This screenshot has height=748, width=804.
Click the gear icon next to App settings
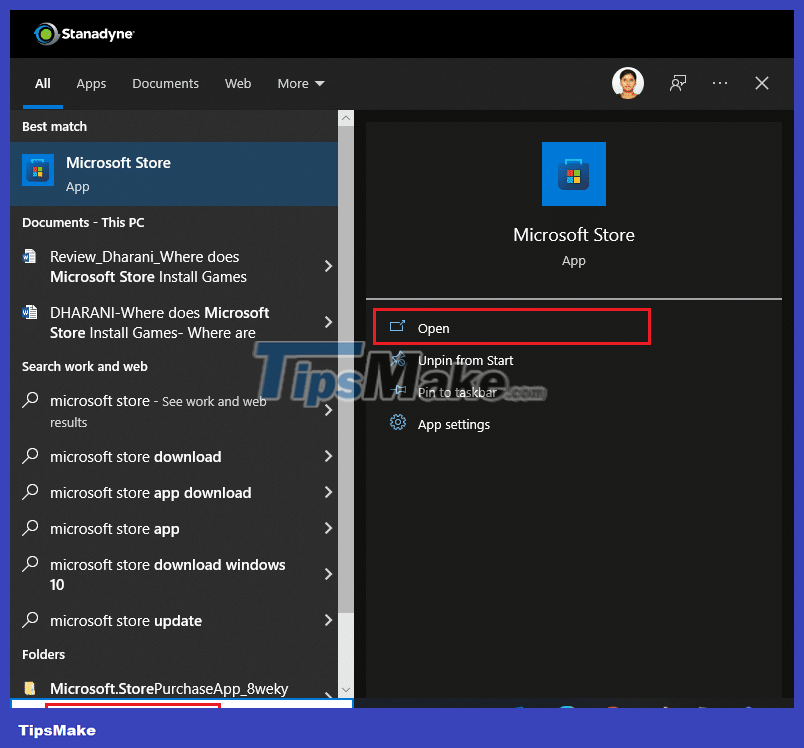(x=397, y=424)
